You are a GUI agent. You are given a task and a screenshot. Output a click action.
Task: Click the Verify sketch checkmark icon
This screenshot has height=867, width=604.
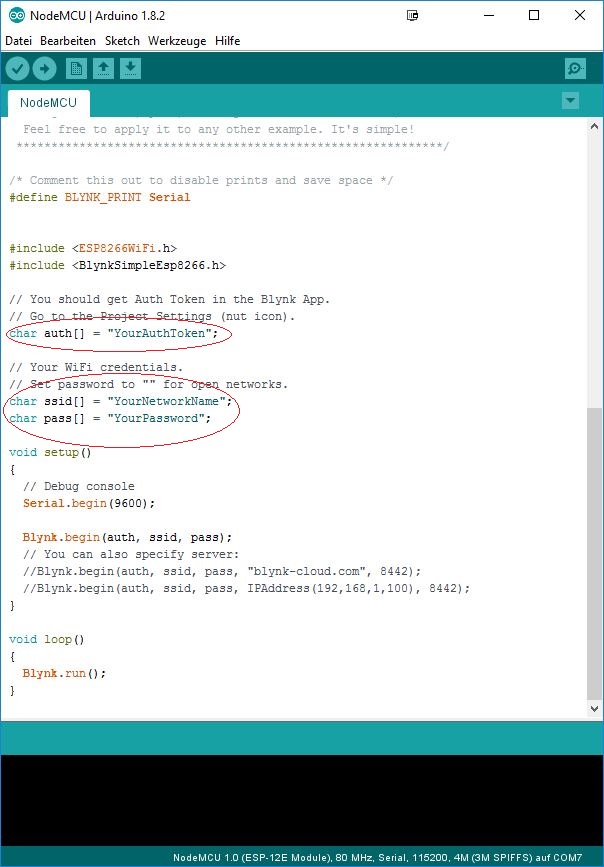[17, 69]
